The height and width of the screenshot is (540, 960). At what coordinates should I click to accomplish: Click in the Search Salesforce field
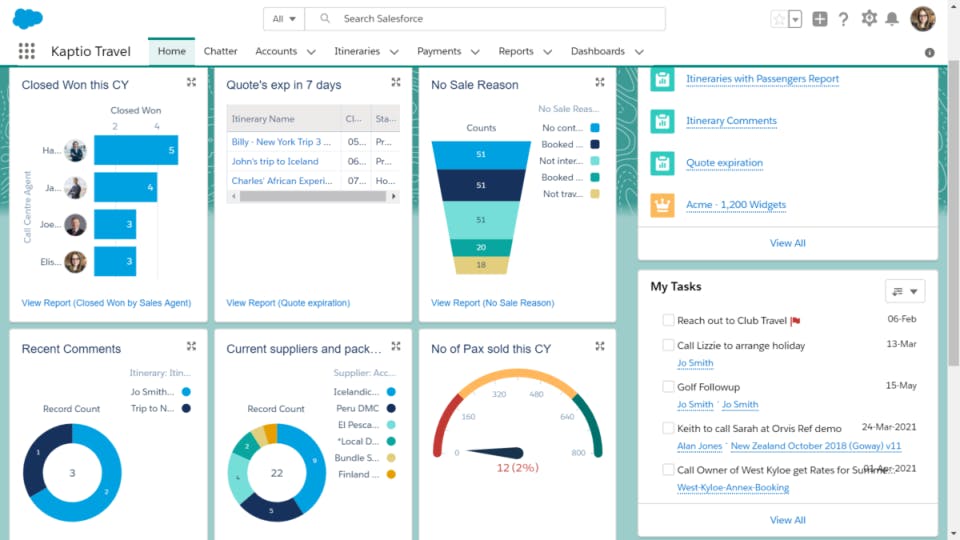485,19
